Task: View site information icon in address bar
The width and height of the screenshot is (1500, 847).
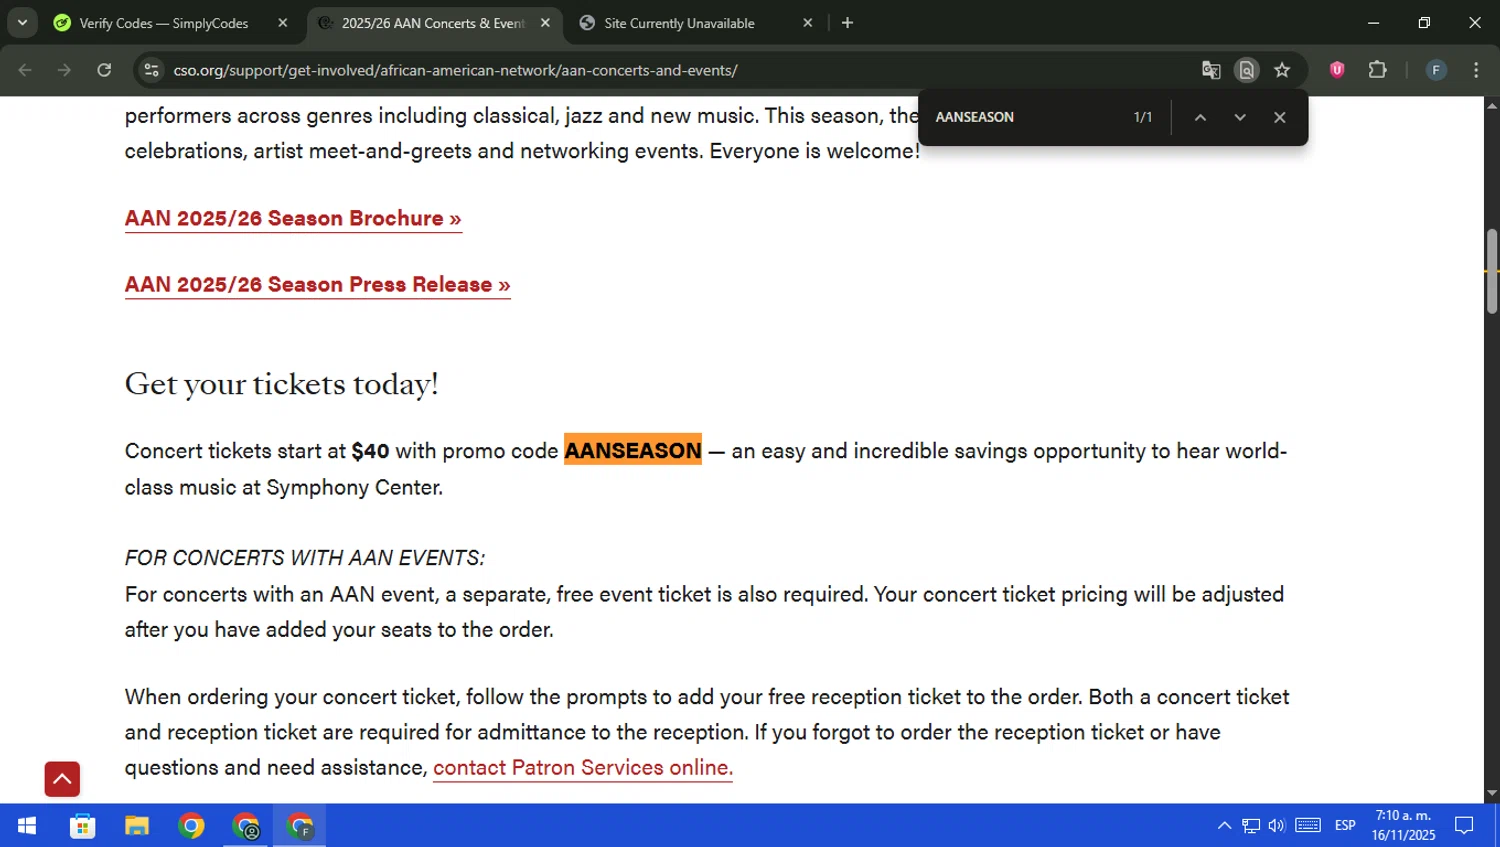Action: point(151,70)
